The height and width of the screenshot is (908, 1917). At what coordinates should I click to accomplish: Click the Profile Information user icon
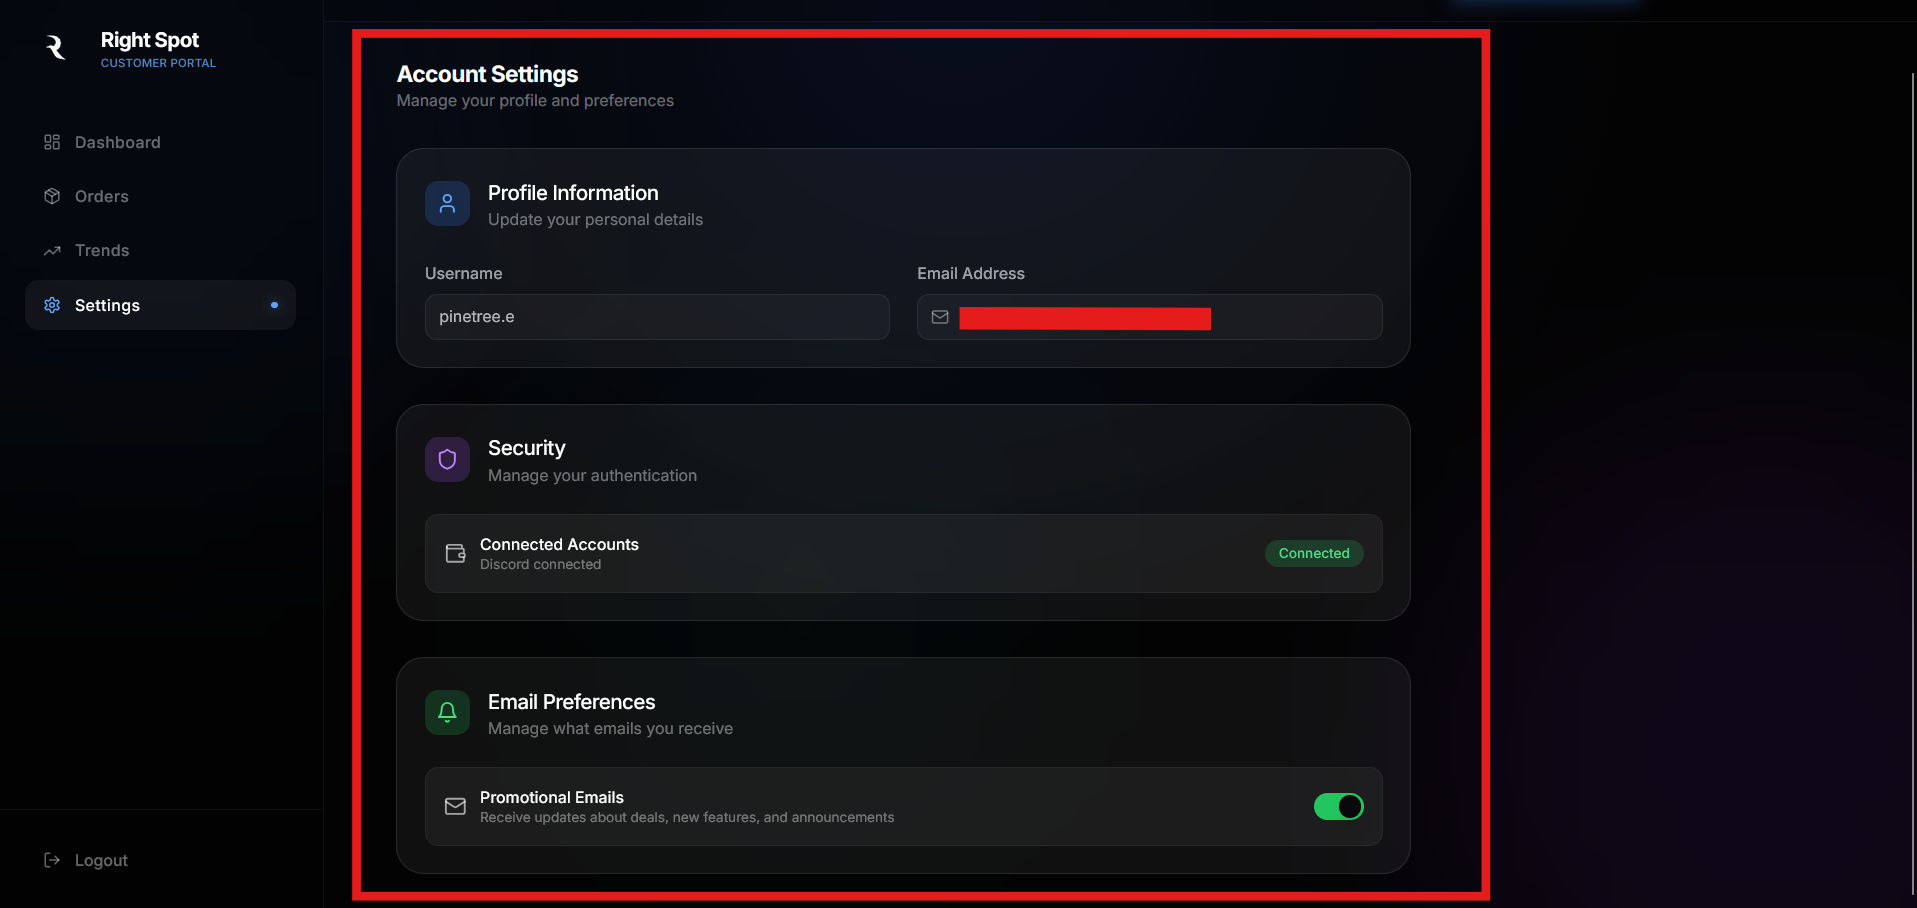click(x=447, y=204)
